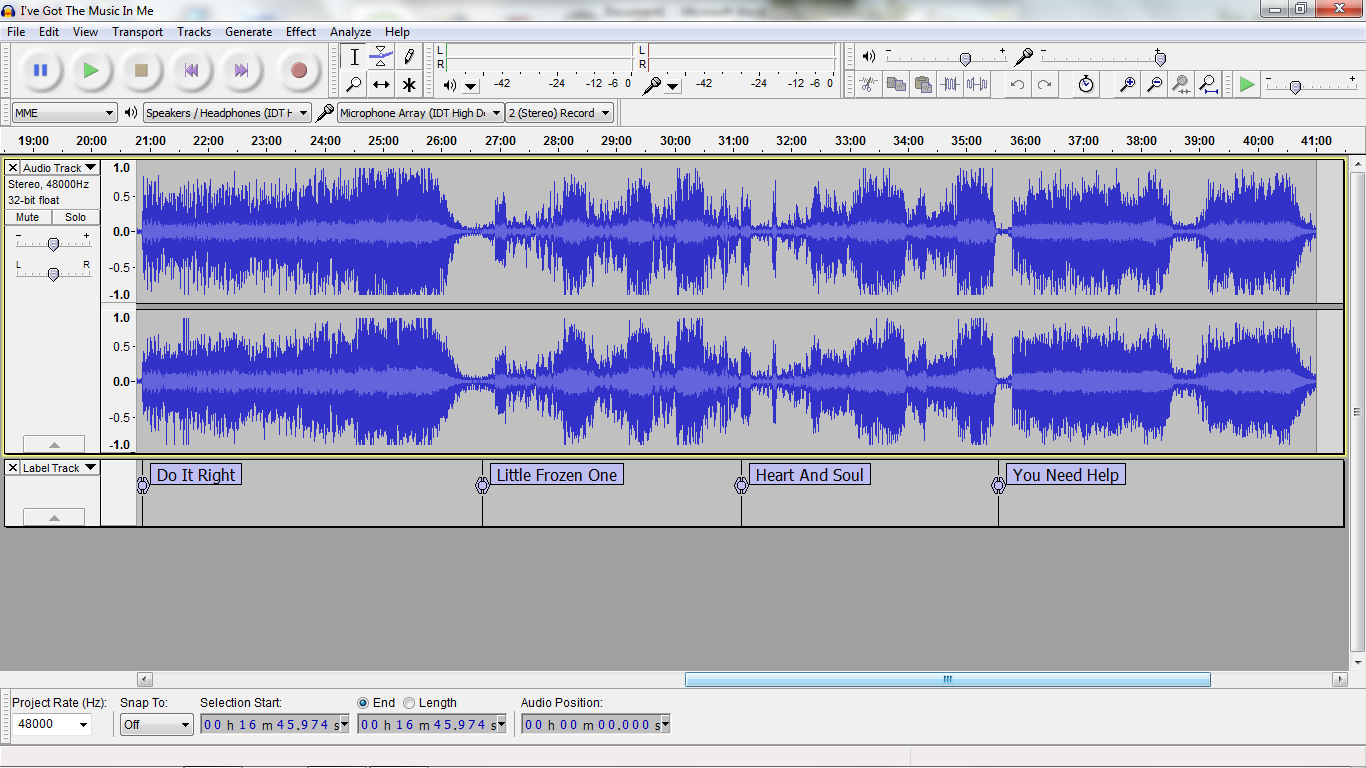Choose the Time Shift tool
This screenshot has height=768, width=1366.
coord(382,84)
